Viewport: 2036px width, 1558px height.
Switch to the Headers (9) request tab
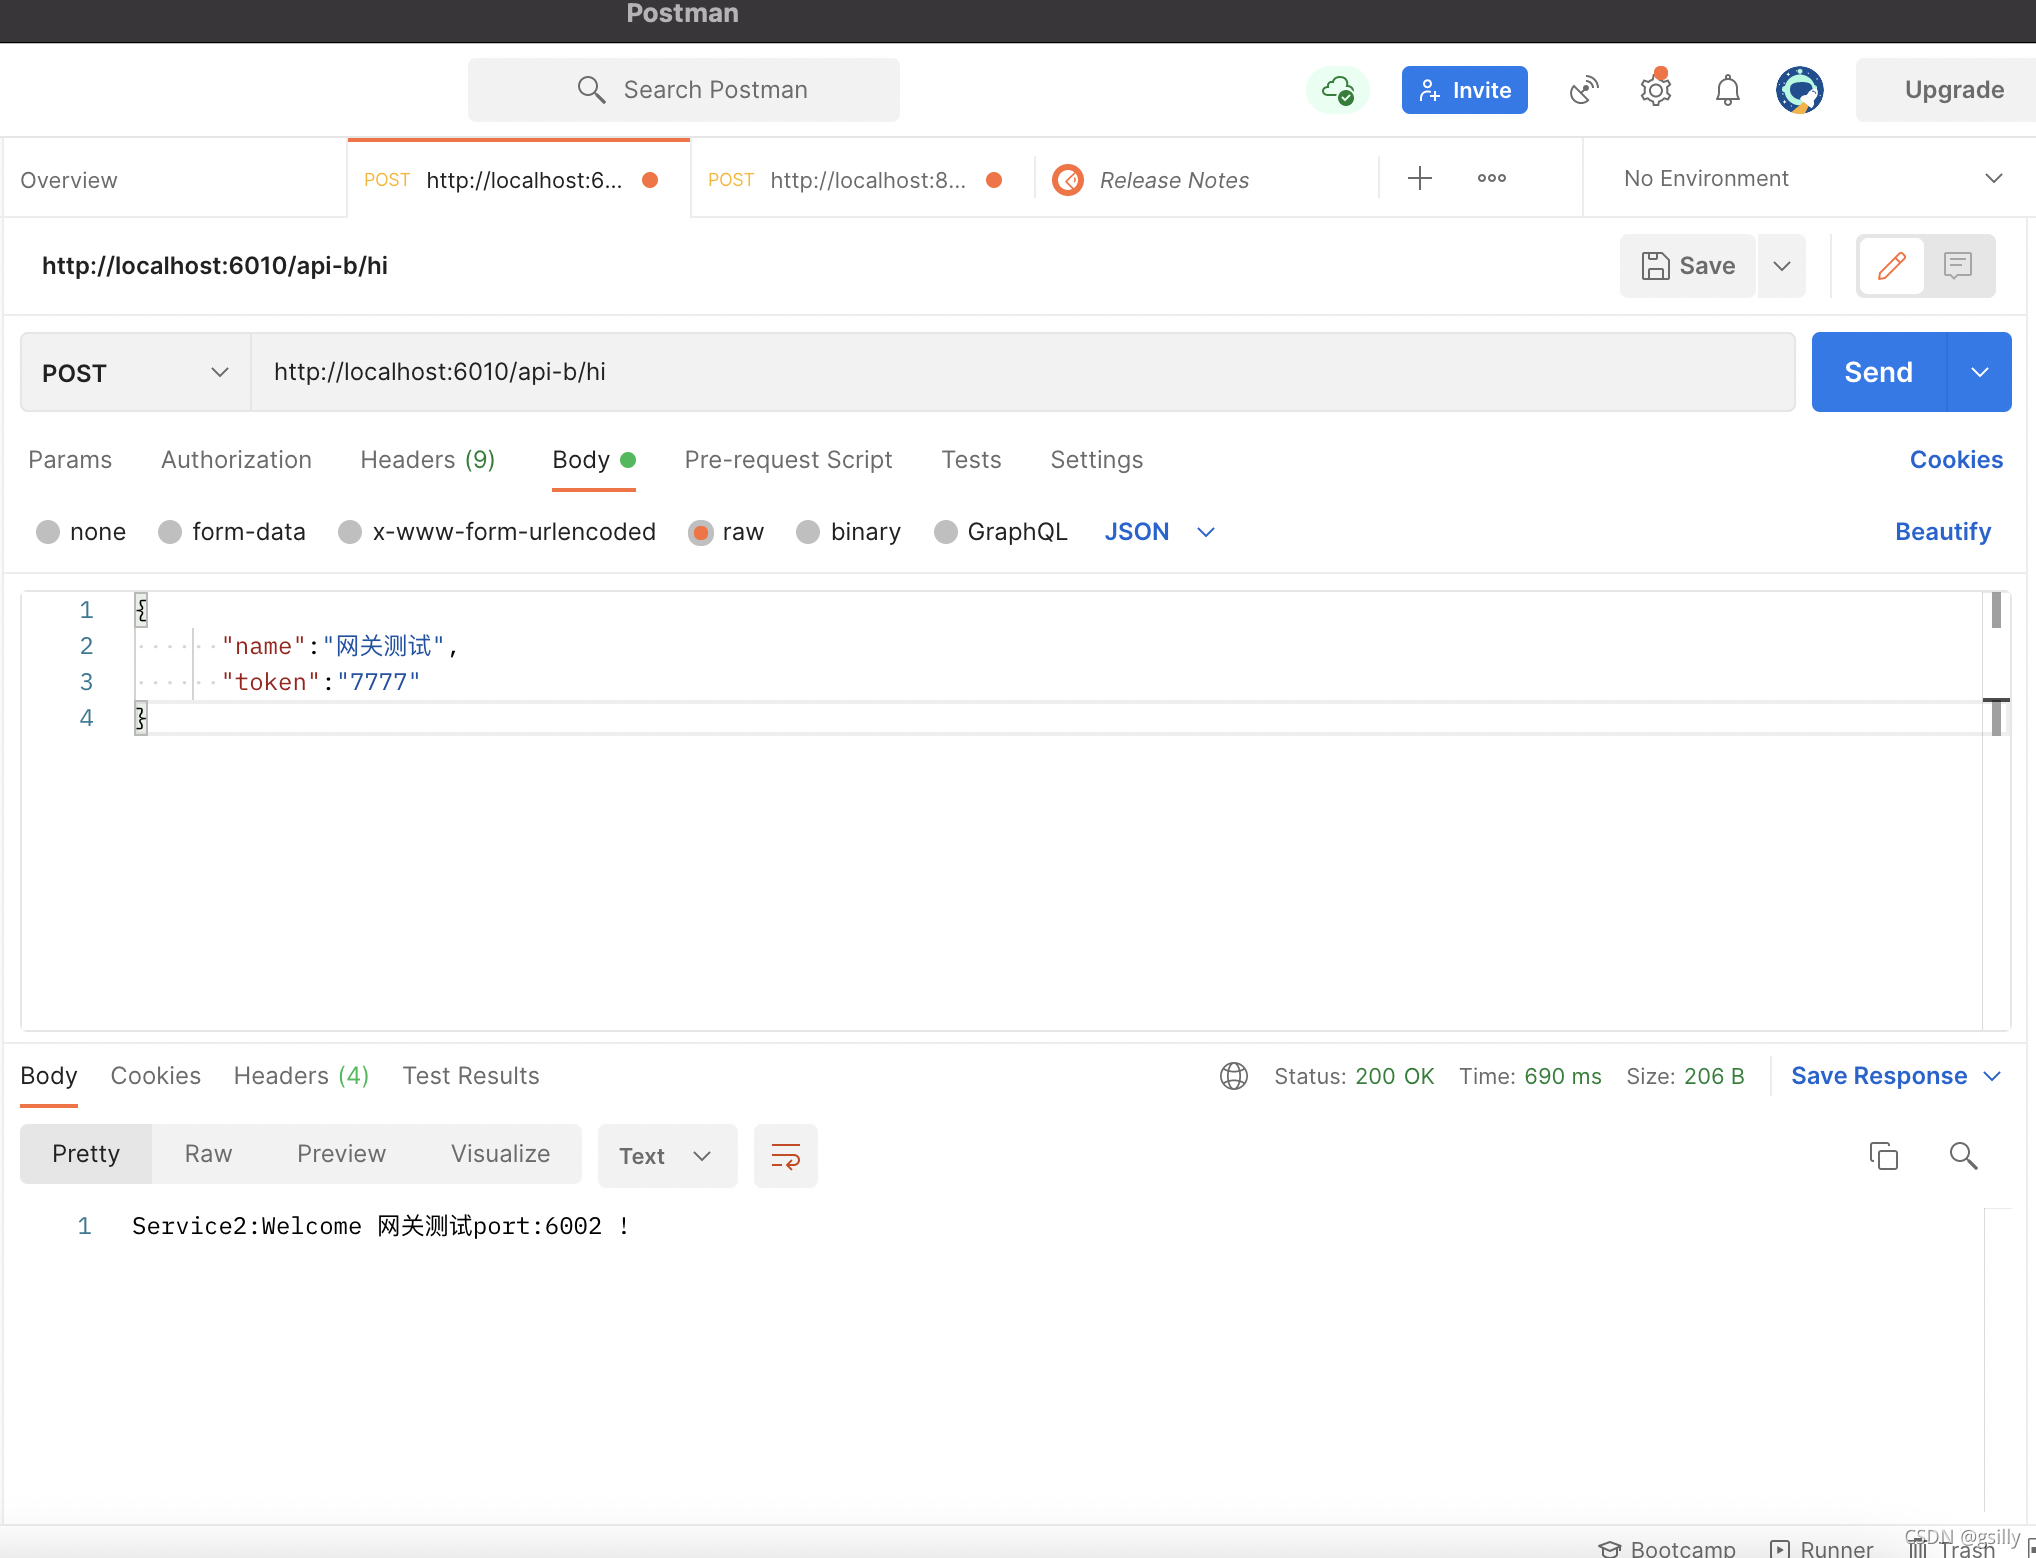(x=427, y=460)
